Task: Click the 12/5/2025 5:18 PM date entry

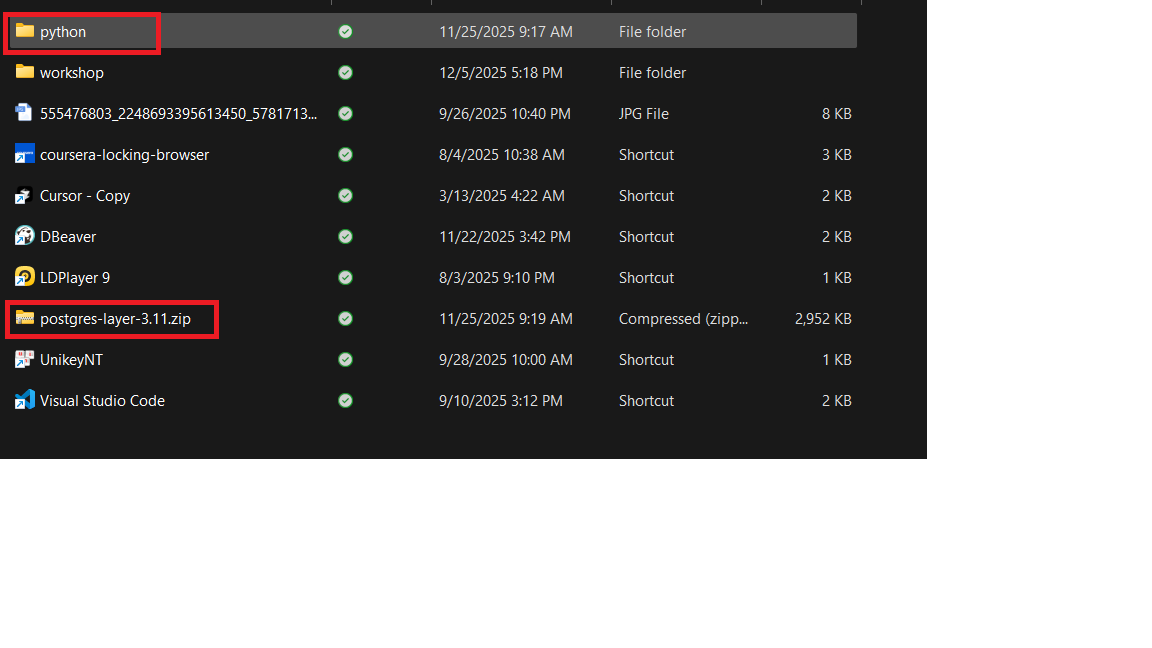Action: [501, 73]
